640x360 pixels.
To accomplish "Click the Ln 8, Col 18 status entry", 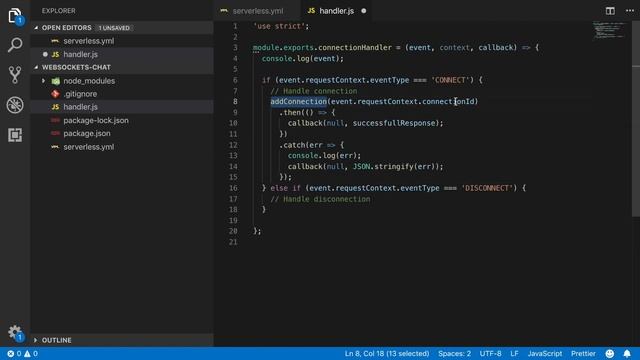I will point(387,353).
